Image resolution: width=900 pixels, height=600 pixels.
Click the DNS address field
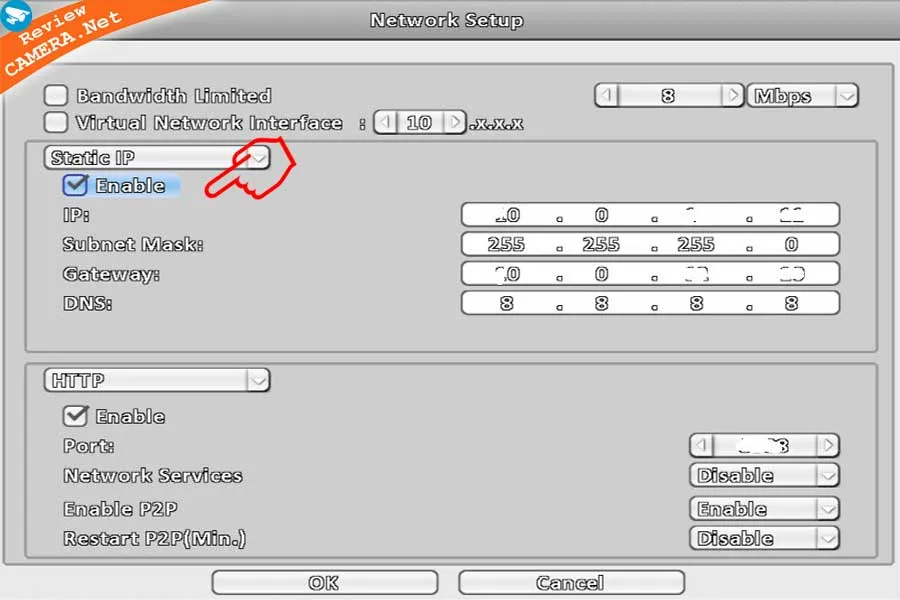[x=650, y=303]
